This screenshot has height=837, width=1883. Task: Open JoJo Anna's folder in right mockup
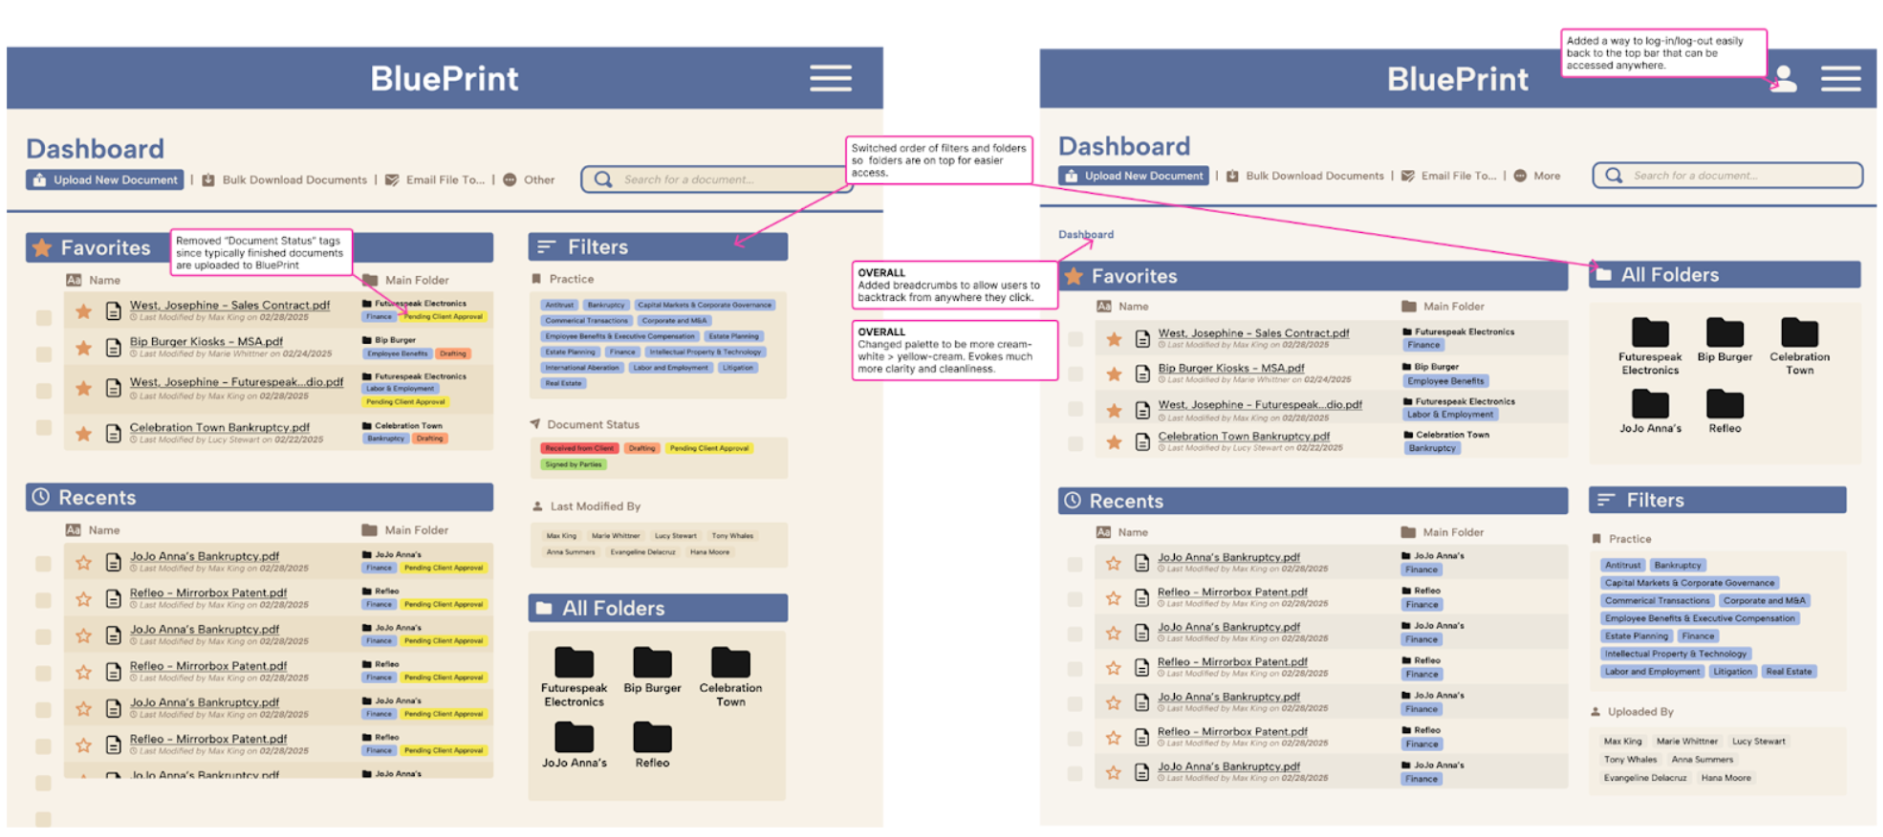(1650, 405)
